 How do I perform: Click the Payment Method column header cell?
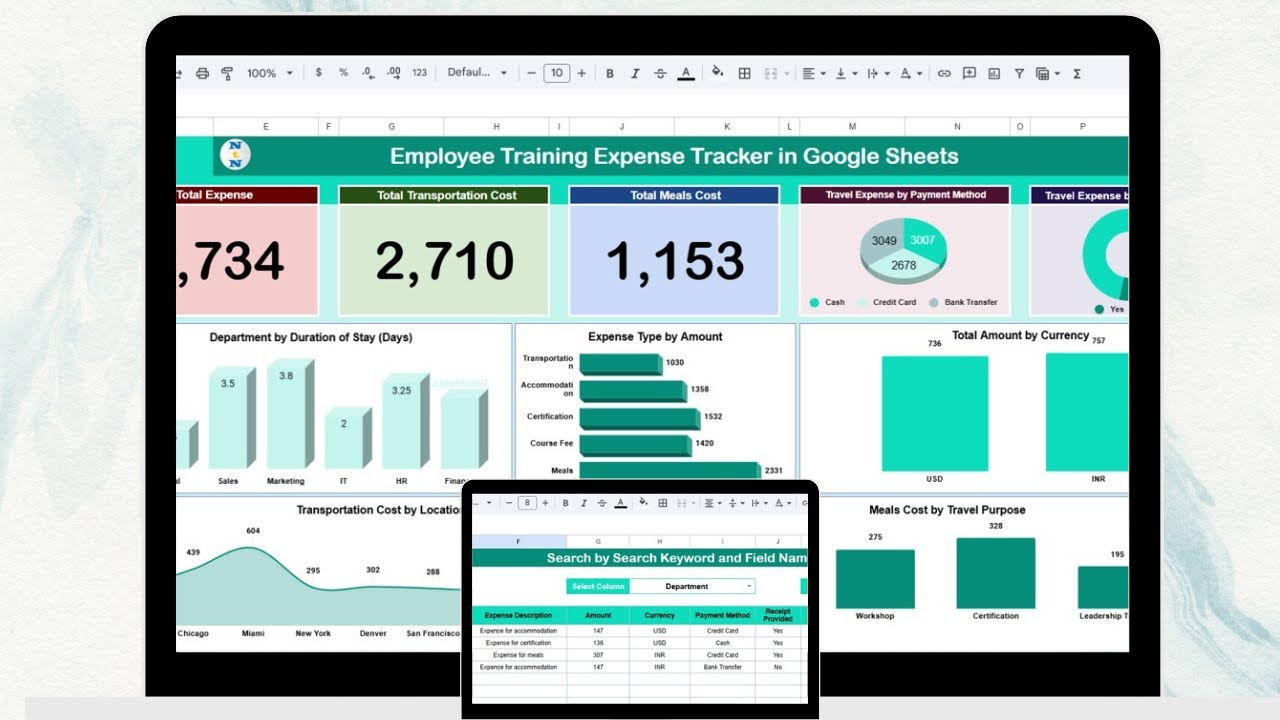pos(722,615)
